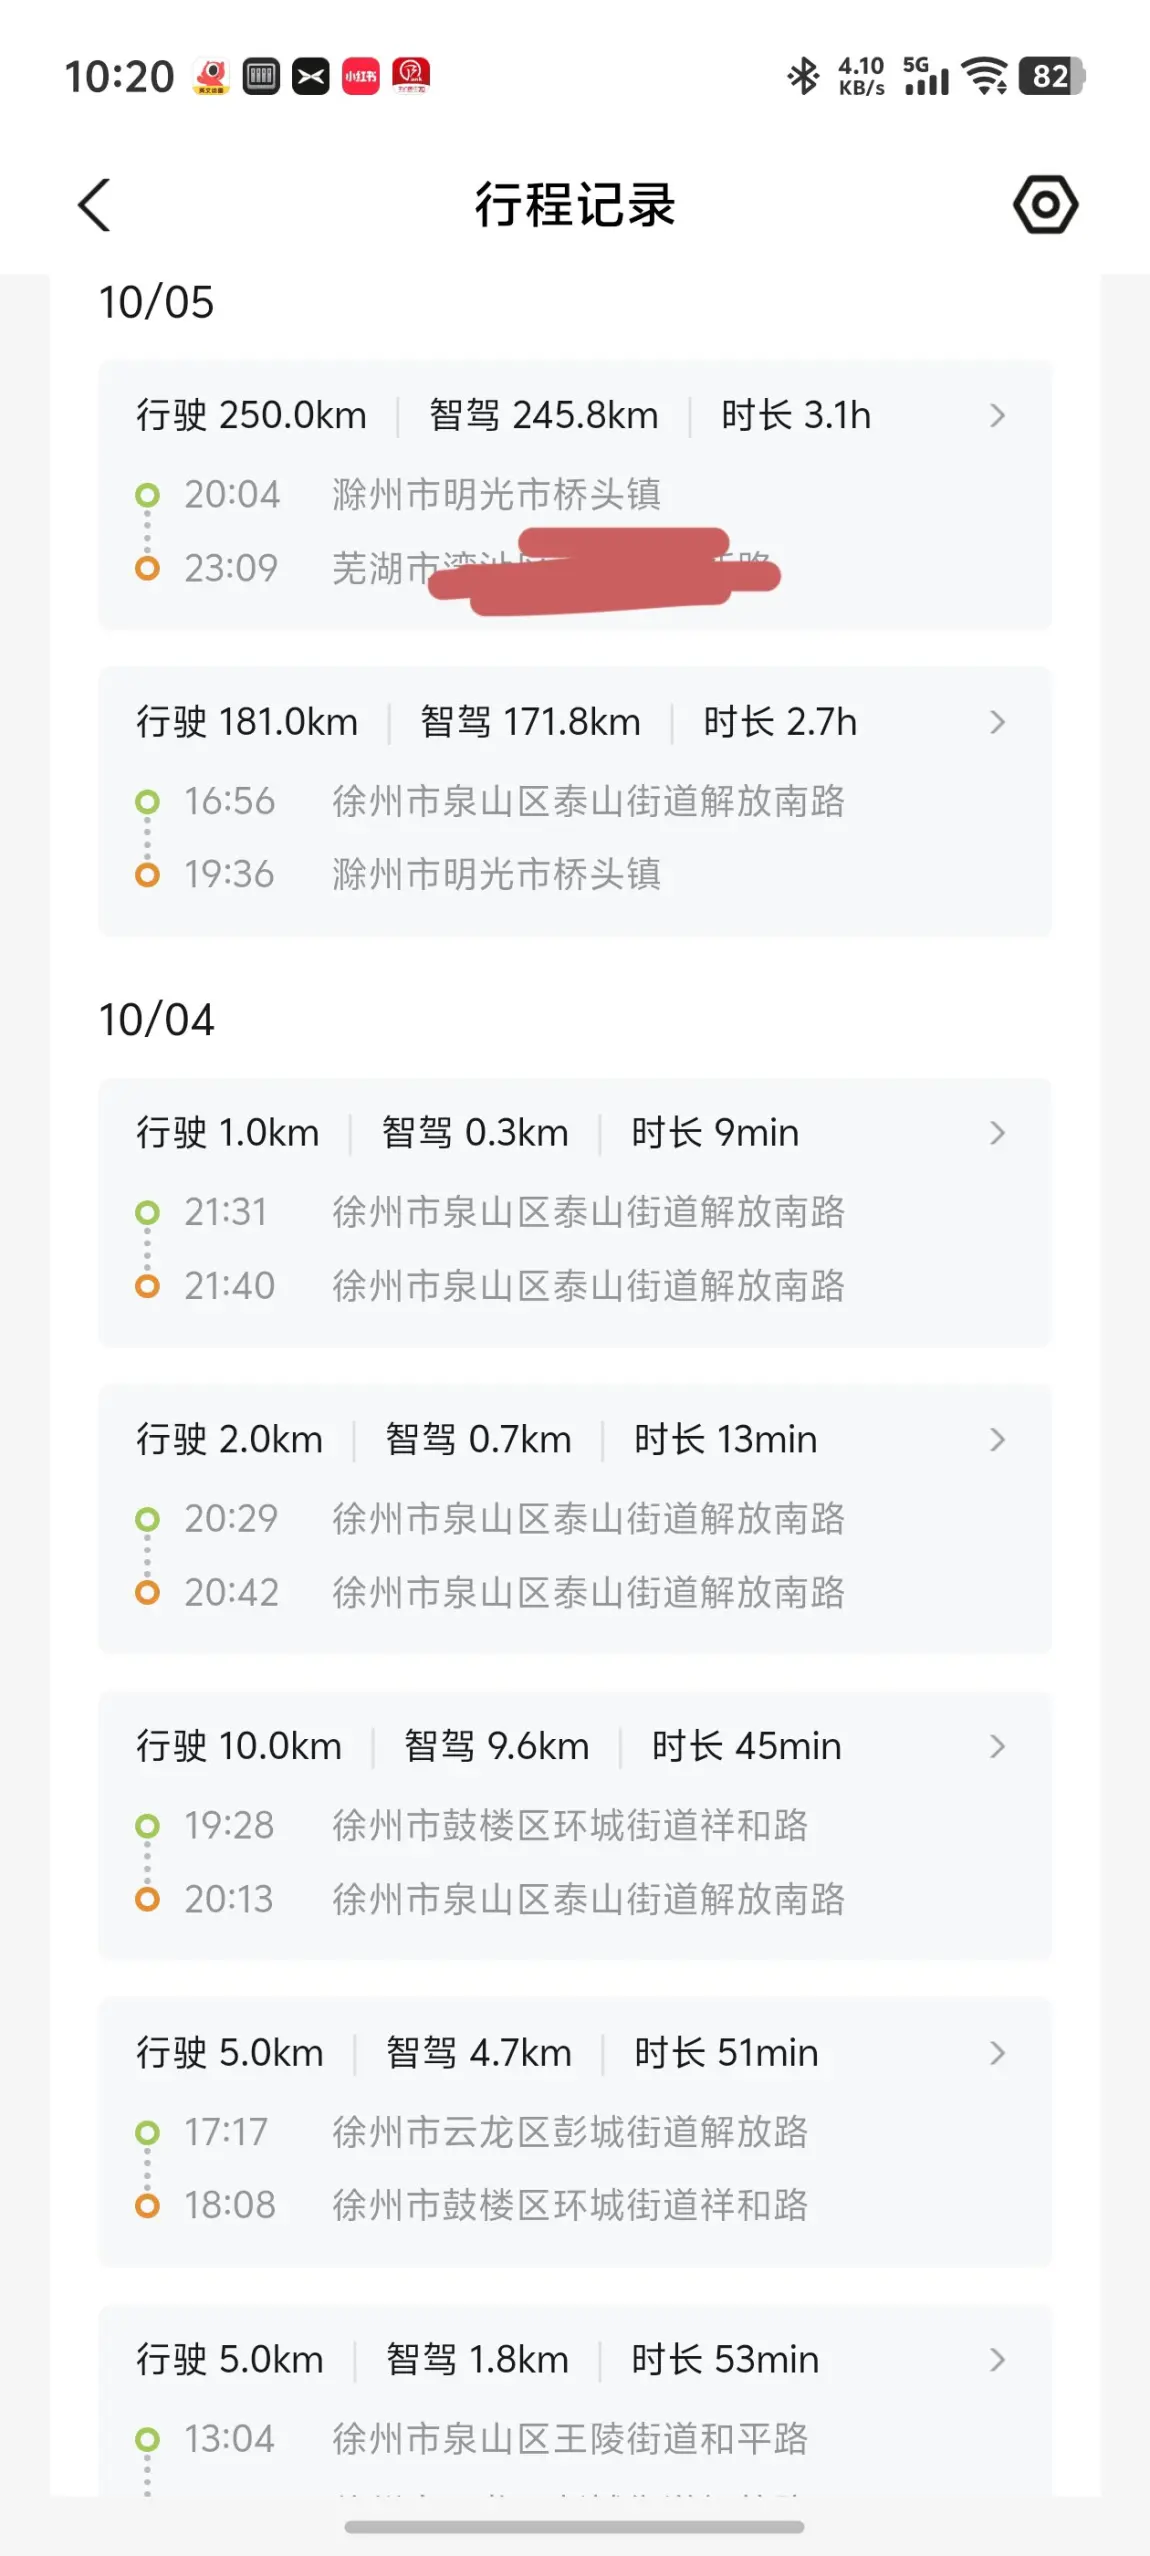
Task: Open the 53min trip chevron arrow
Action: pos(996,2360)
